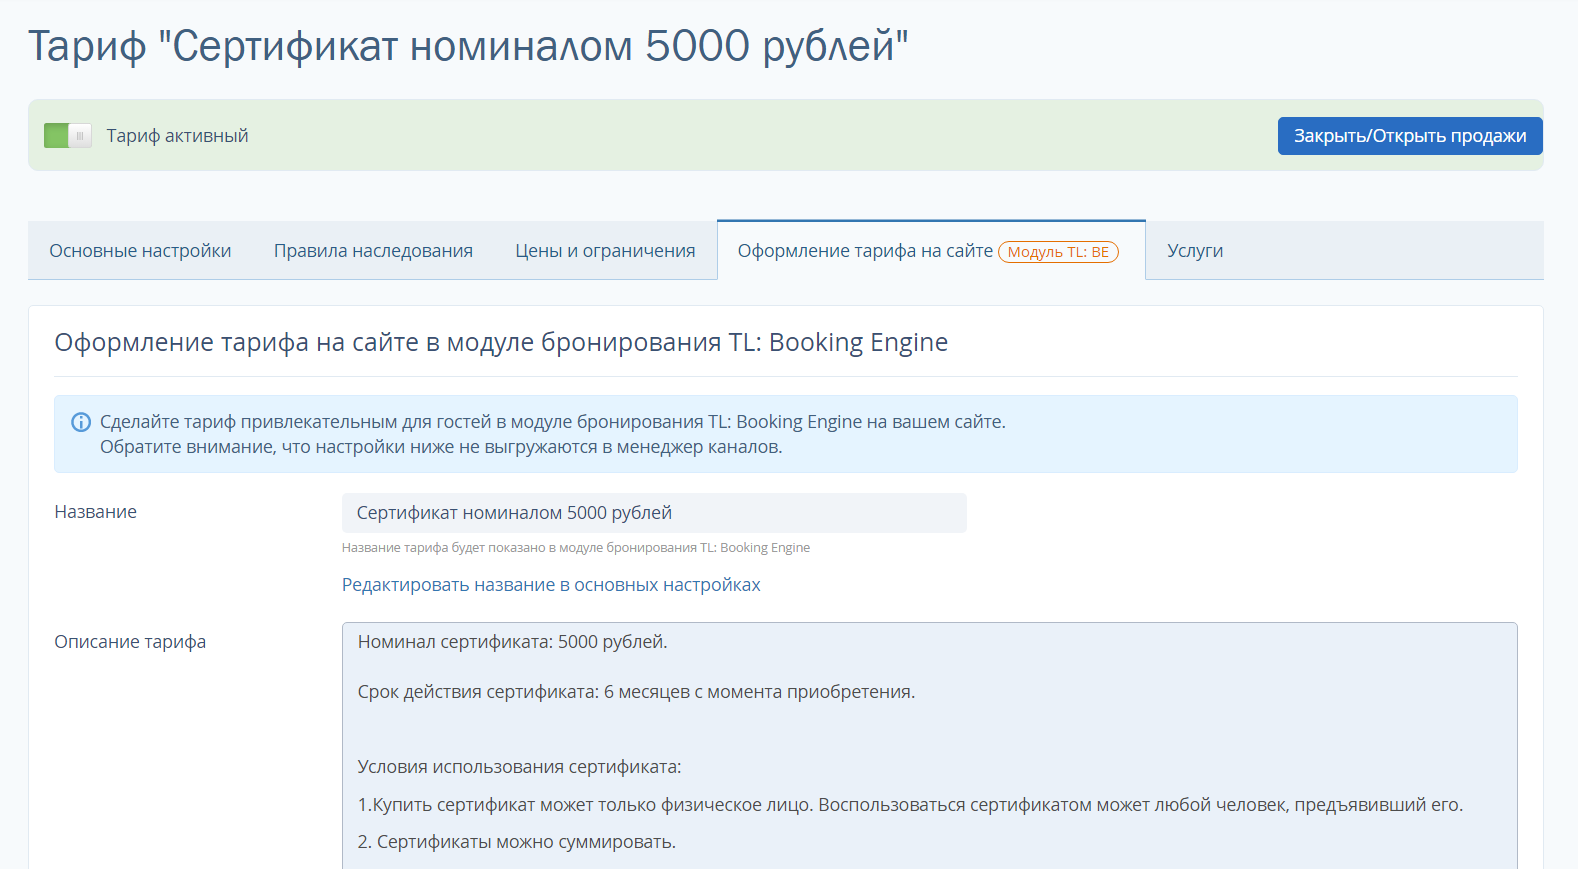Image resolution: width=1578 pixels, height=869 pixels.
Task: Follow "Редактировать название в основных настройках" link
Action: click(x=551, y=585)
